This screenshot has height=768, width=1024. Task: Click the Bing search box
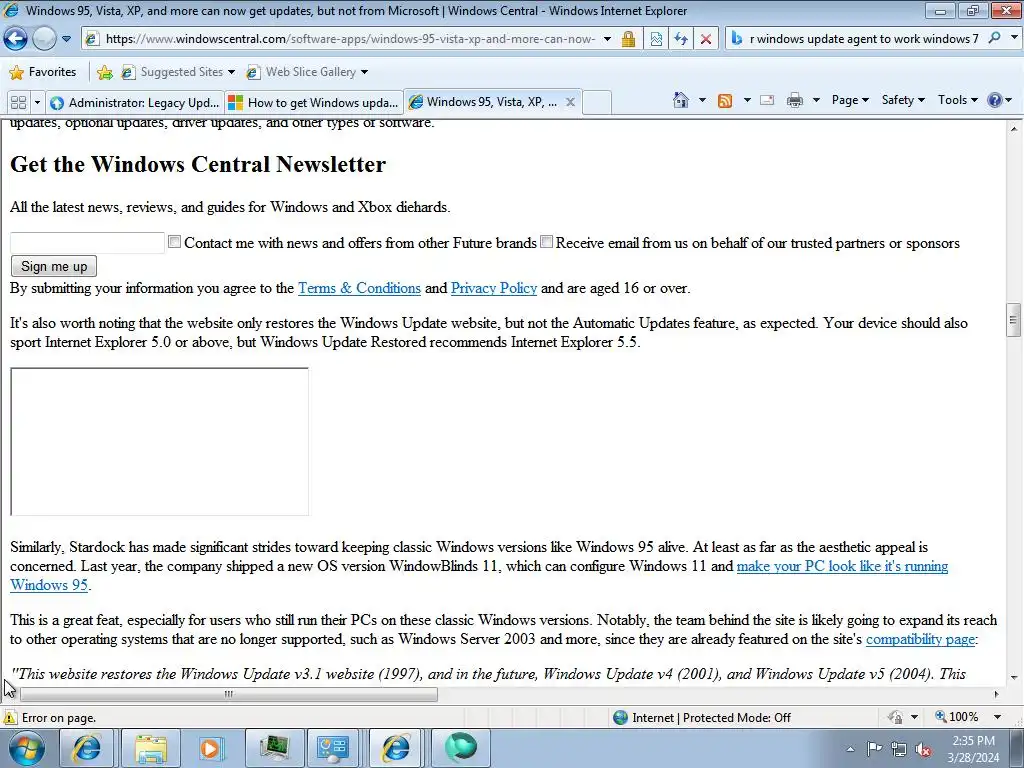[863, 39]
